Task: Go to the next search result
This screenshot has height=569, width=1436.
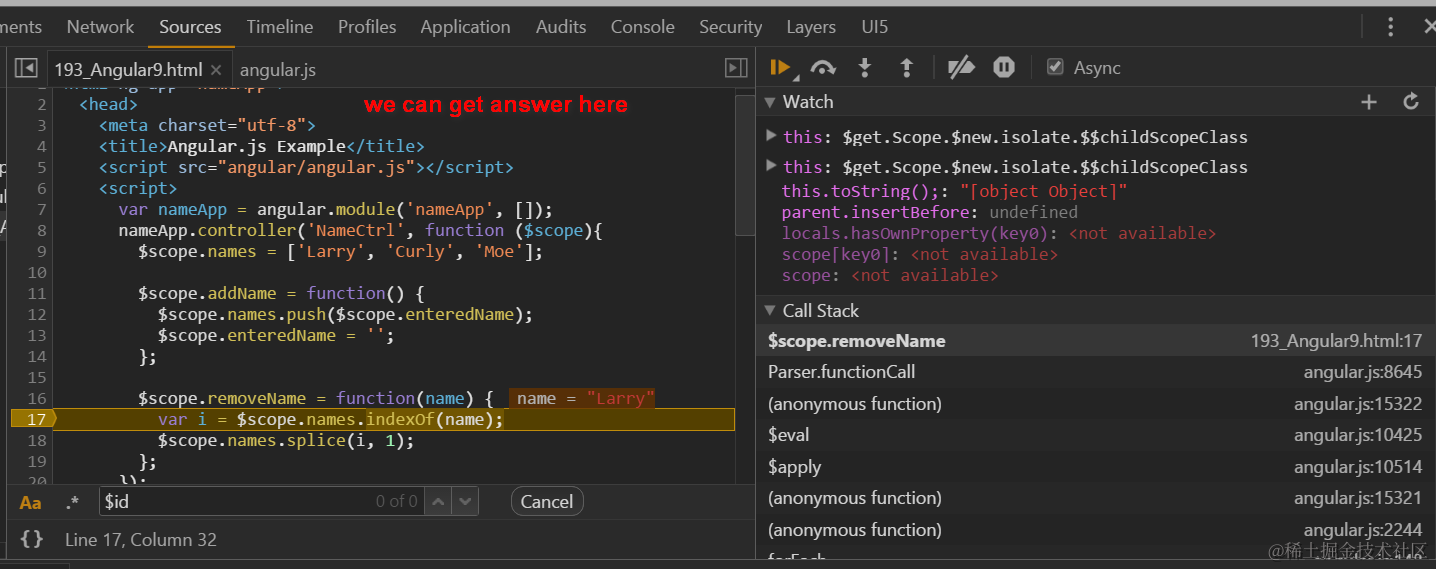Action: [x=465, y=501]
